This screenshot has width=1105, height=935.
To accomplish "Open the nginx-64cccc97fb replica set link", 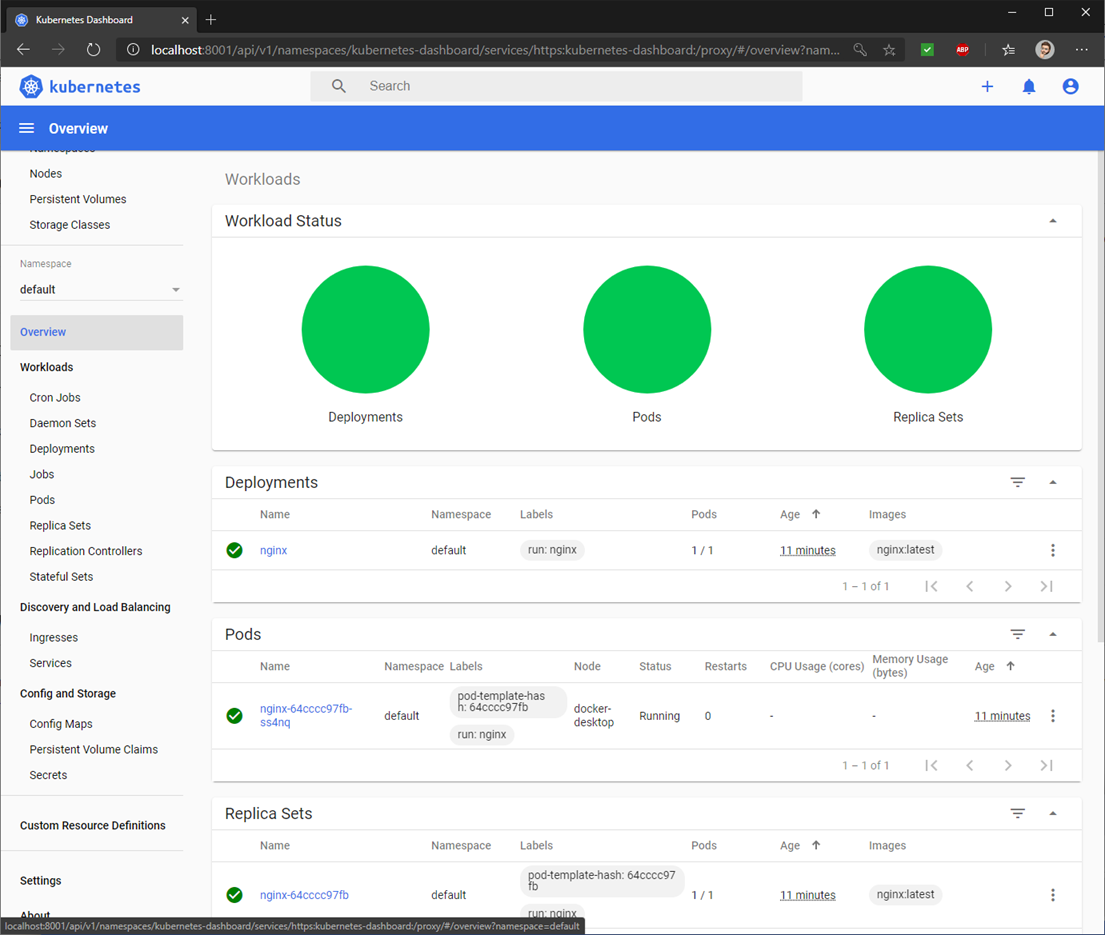I will pyautogui.click(x=304, y=895).
